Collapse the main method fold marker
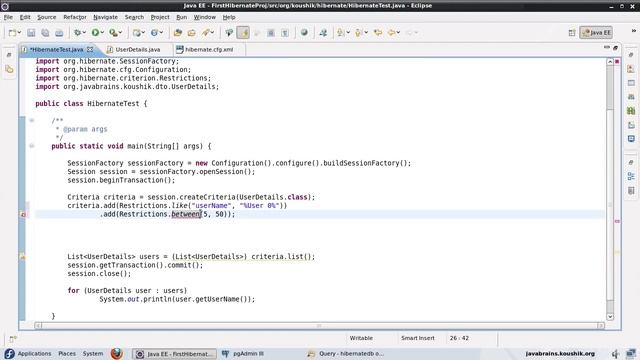This screenshot has height=360, width=640. [31, 146]
